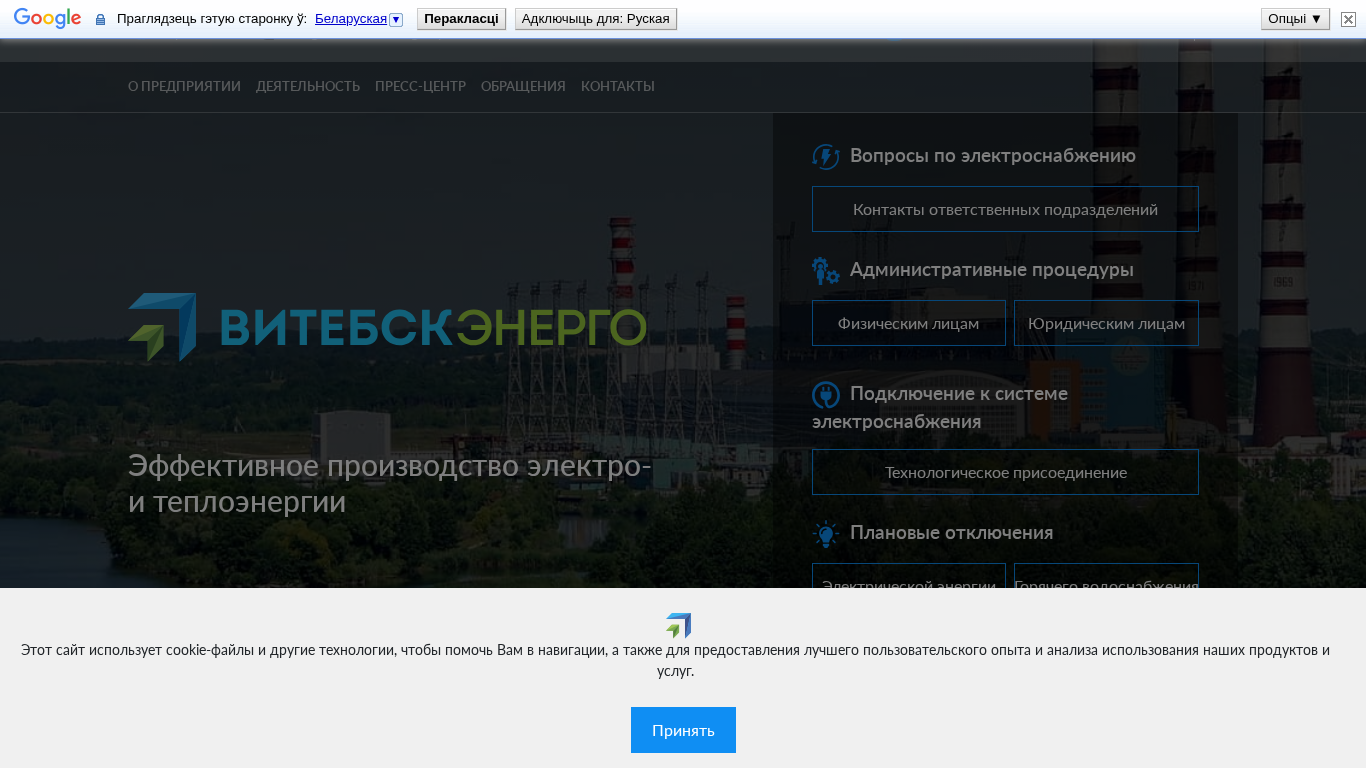The width and height of the screenshot is (1366, 768).
Task: Click the Эффективное производство slogan text
Action: (390, 484)
